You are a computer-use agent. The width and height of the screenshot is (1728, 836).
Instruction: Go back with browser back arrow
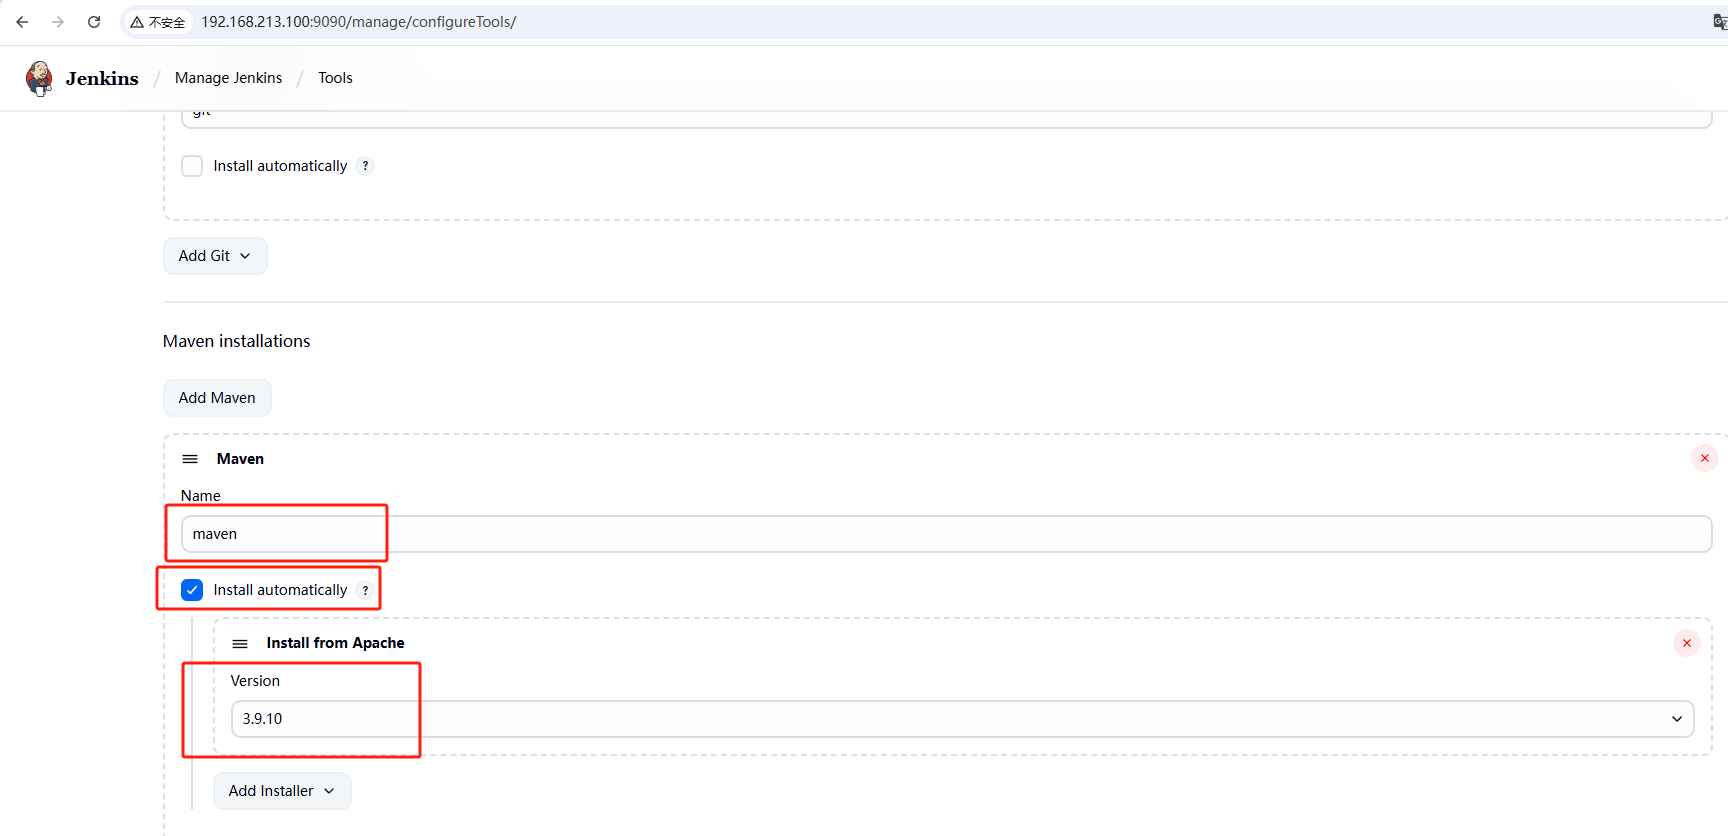(x=22, y=22)
